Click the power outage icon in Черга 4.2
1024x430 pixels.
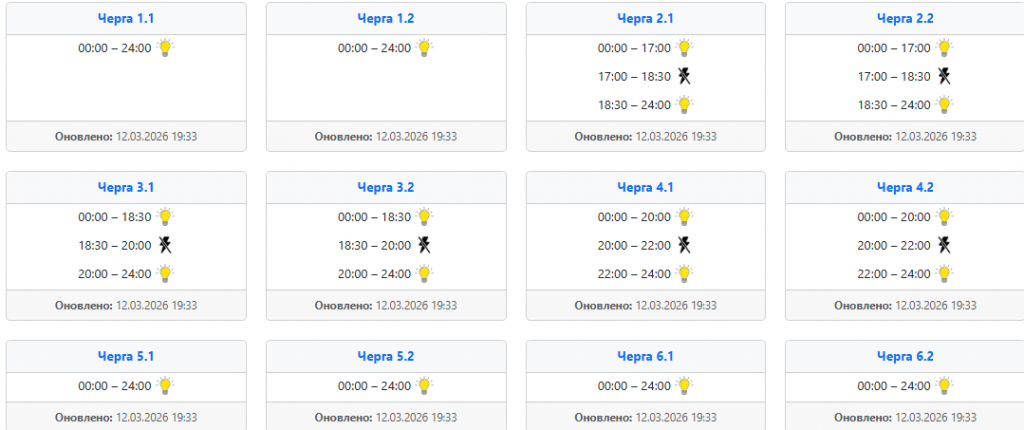tap(943, 245)
